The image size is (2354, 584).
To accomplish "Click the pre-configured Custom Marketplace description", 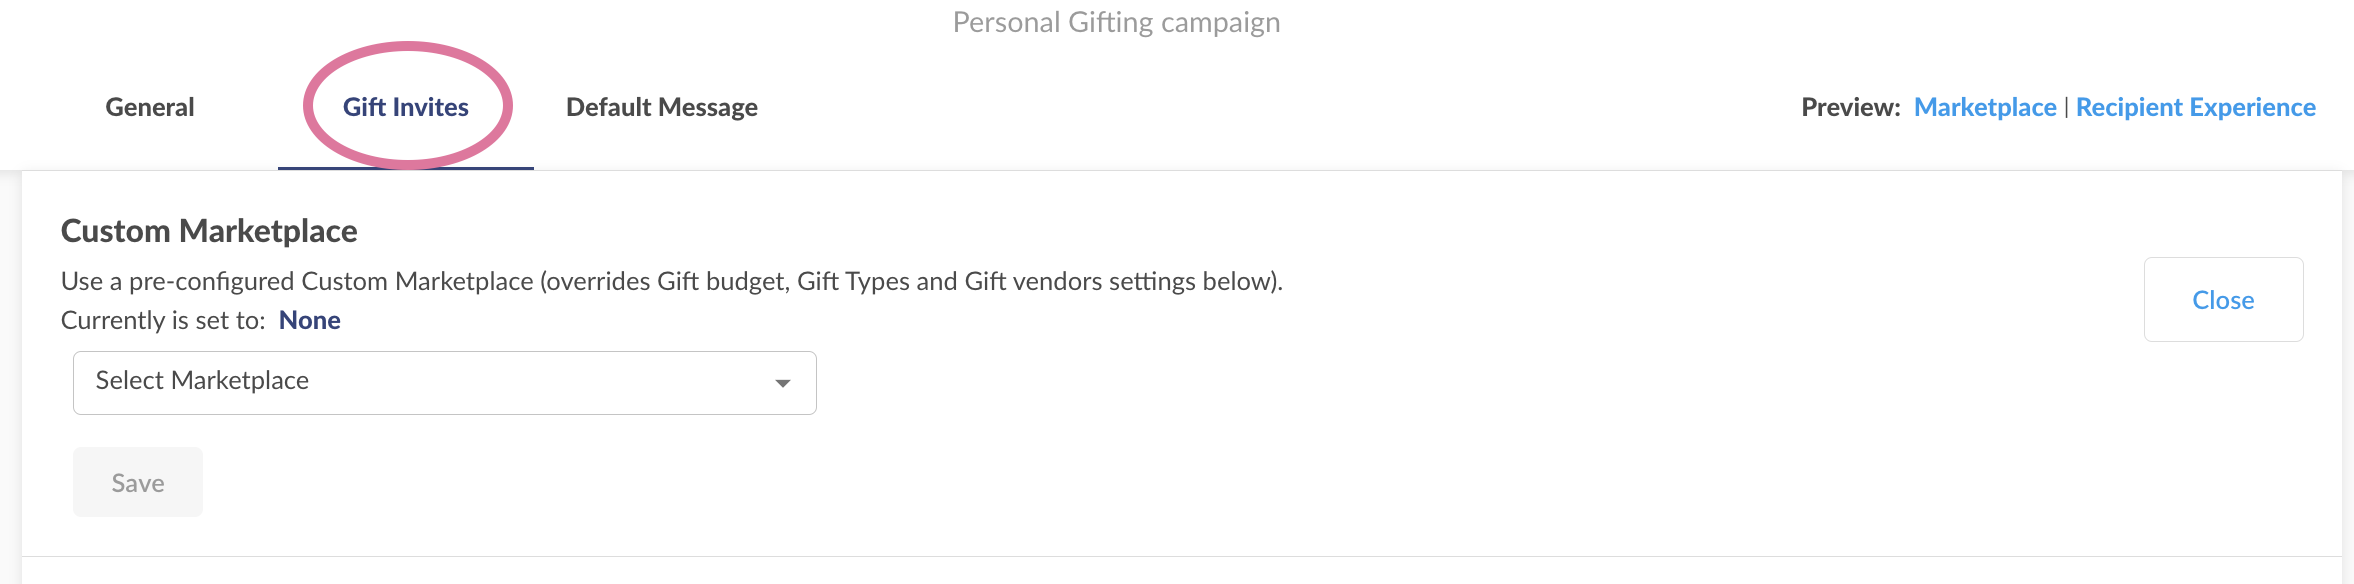I will pyautogui.click(x=672, y=281).
